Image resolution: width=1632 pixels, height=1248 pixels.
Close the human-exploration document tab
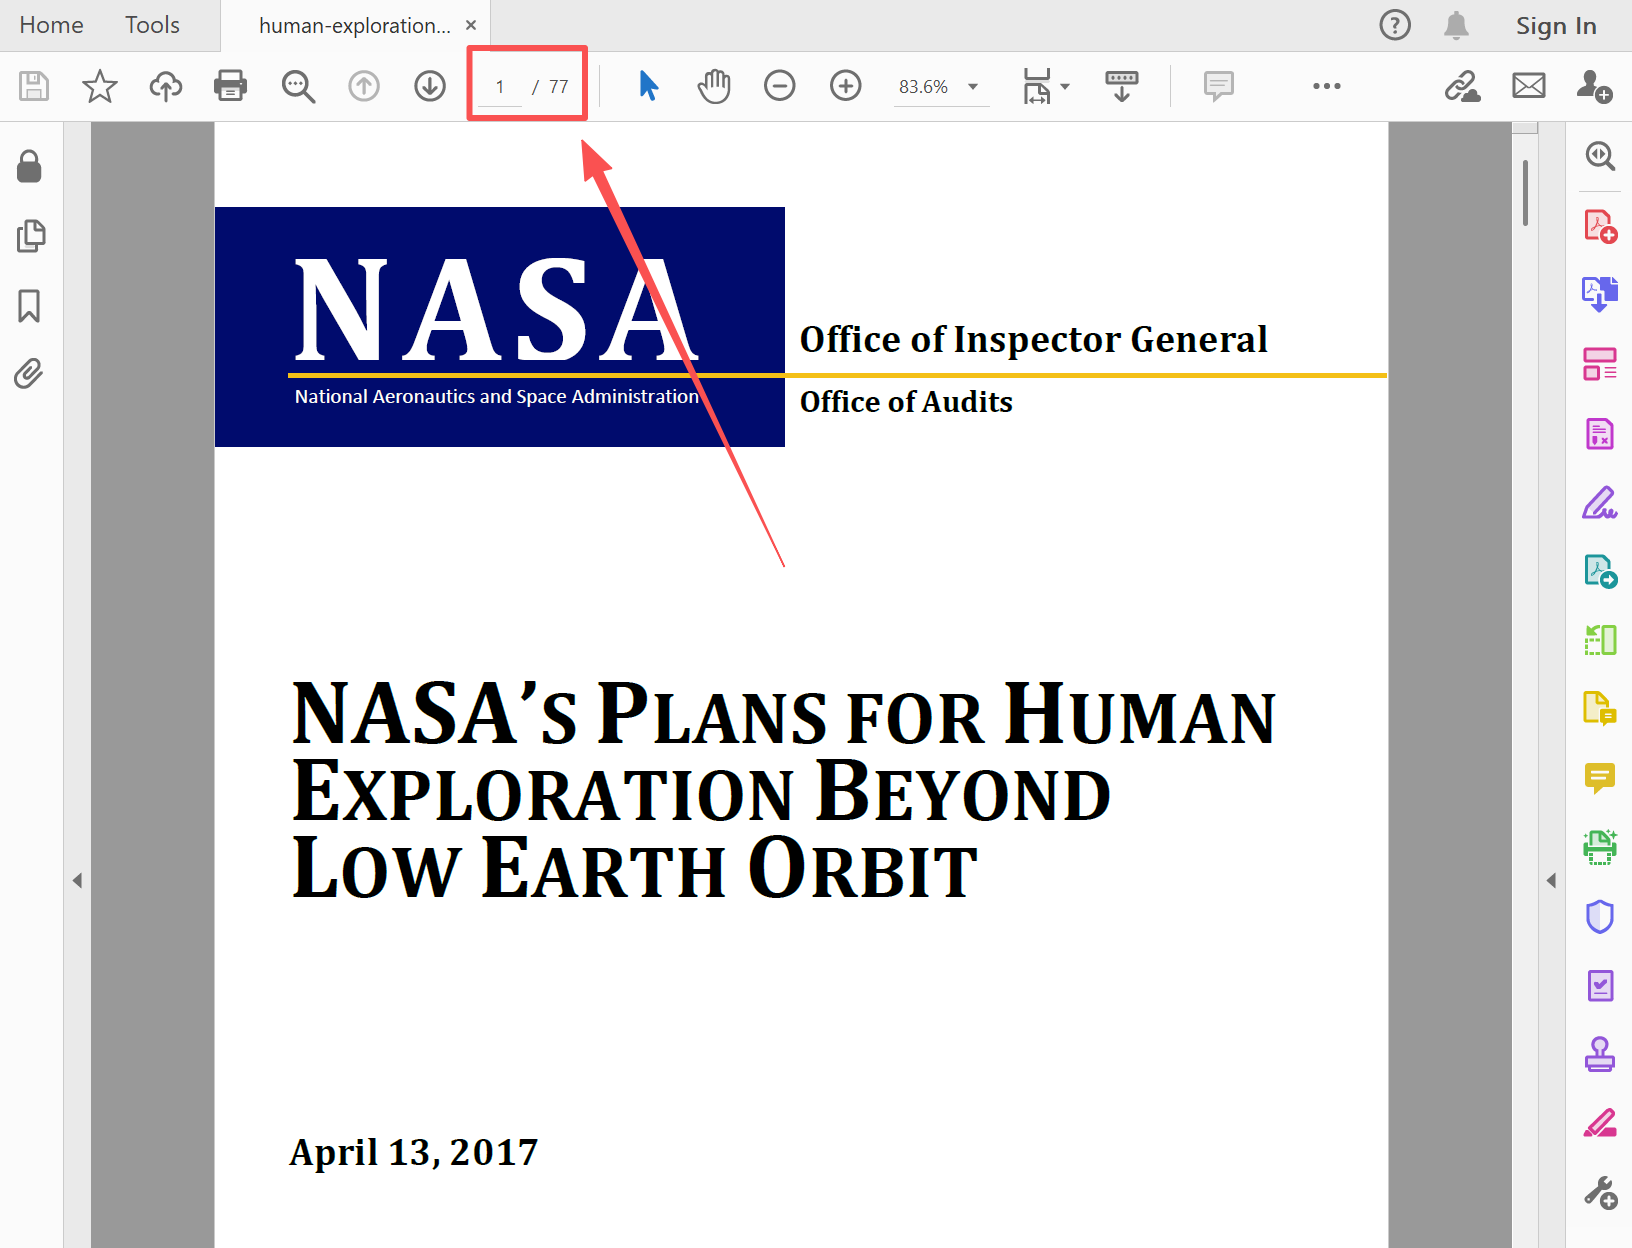pos(471,26)
